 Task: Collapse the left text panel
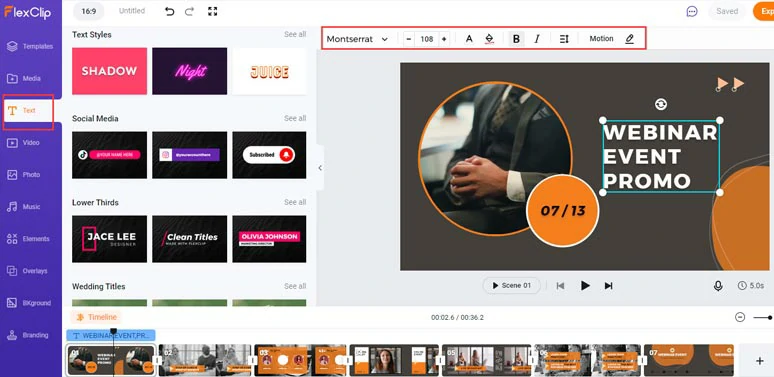[320, 168]
